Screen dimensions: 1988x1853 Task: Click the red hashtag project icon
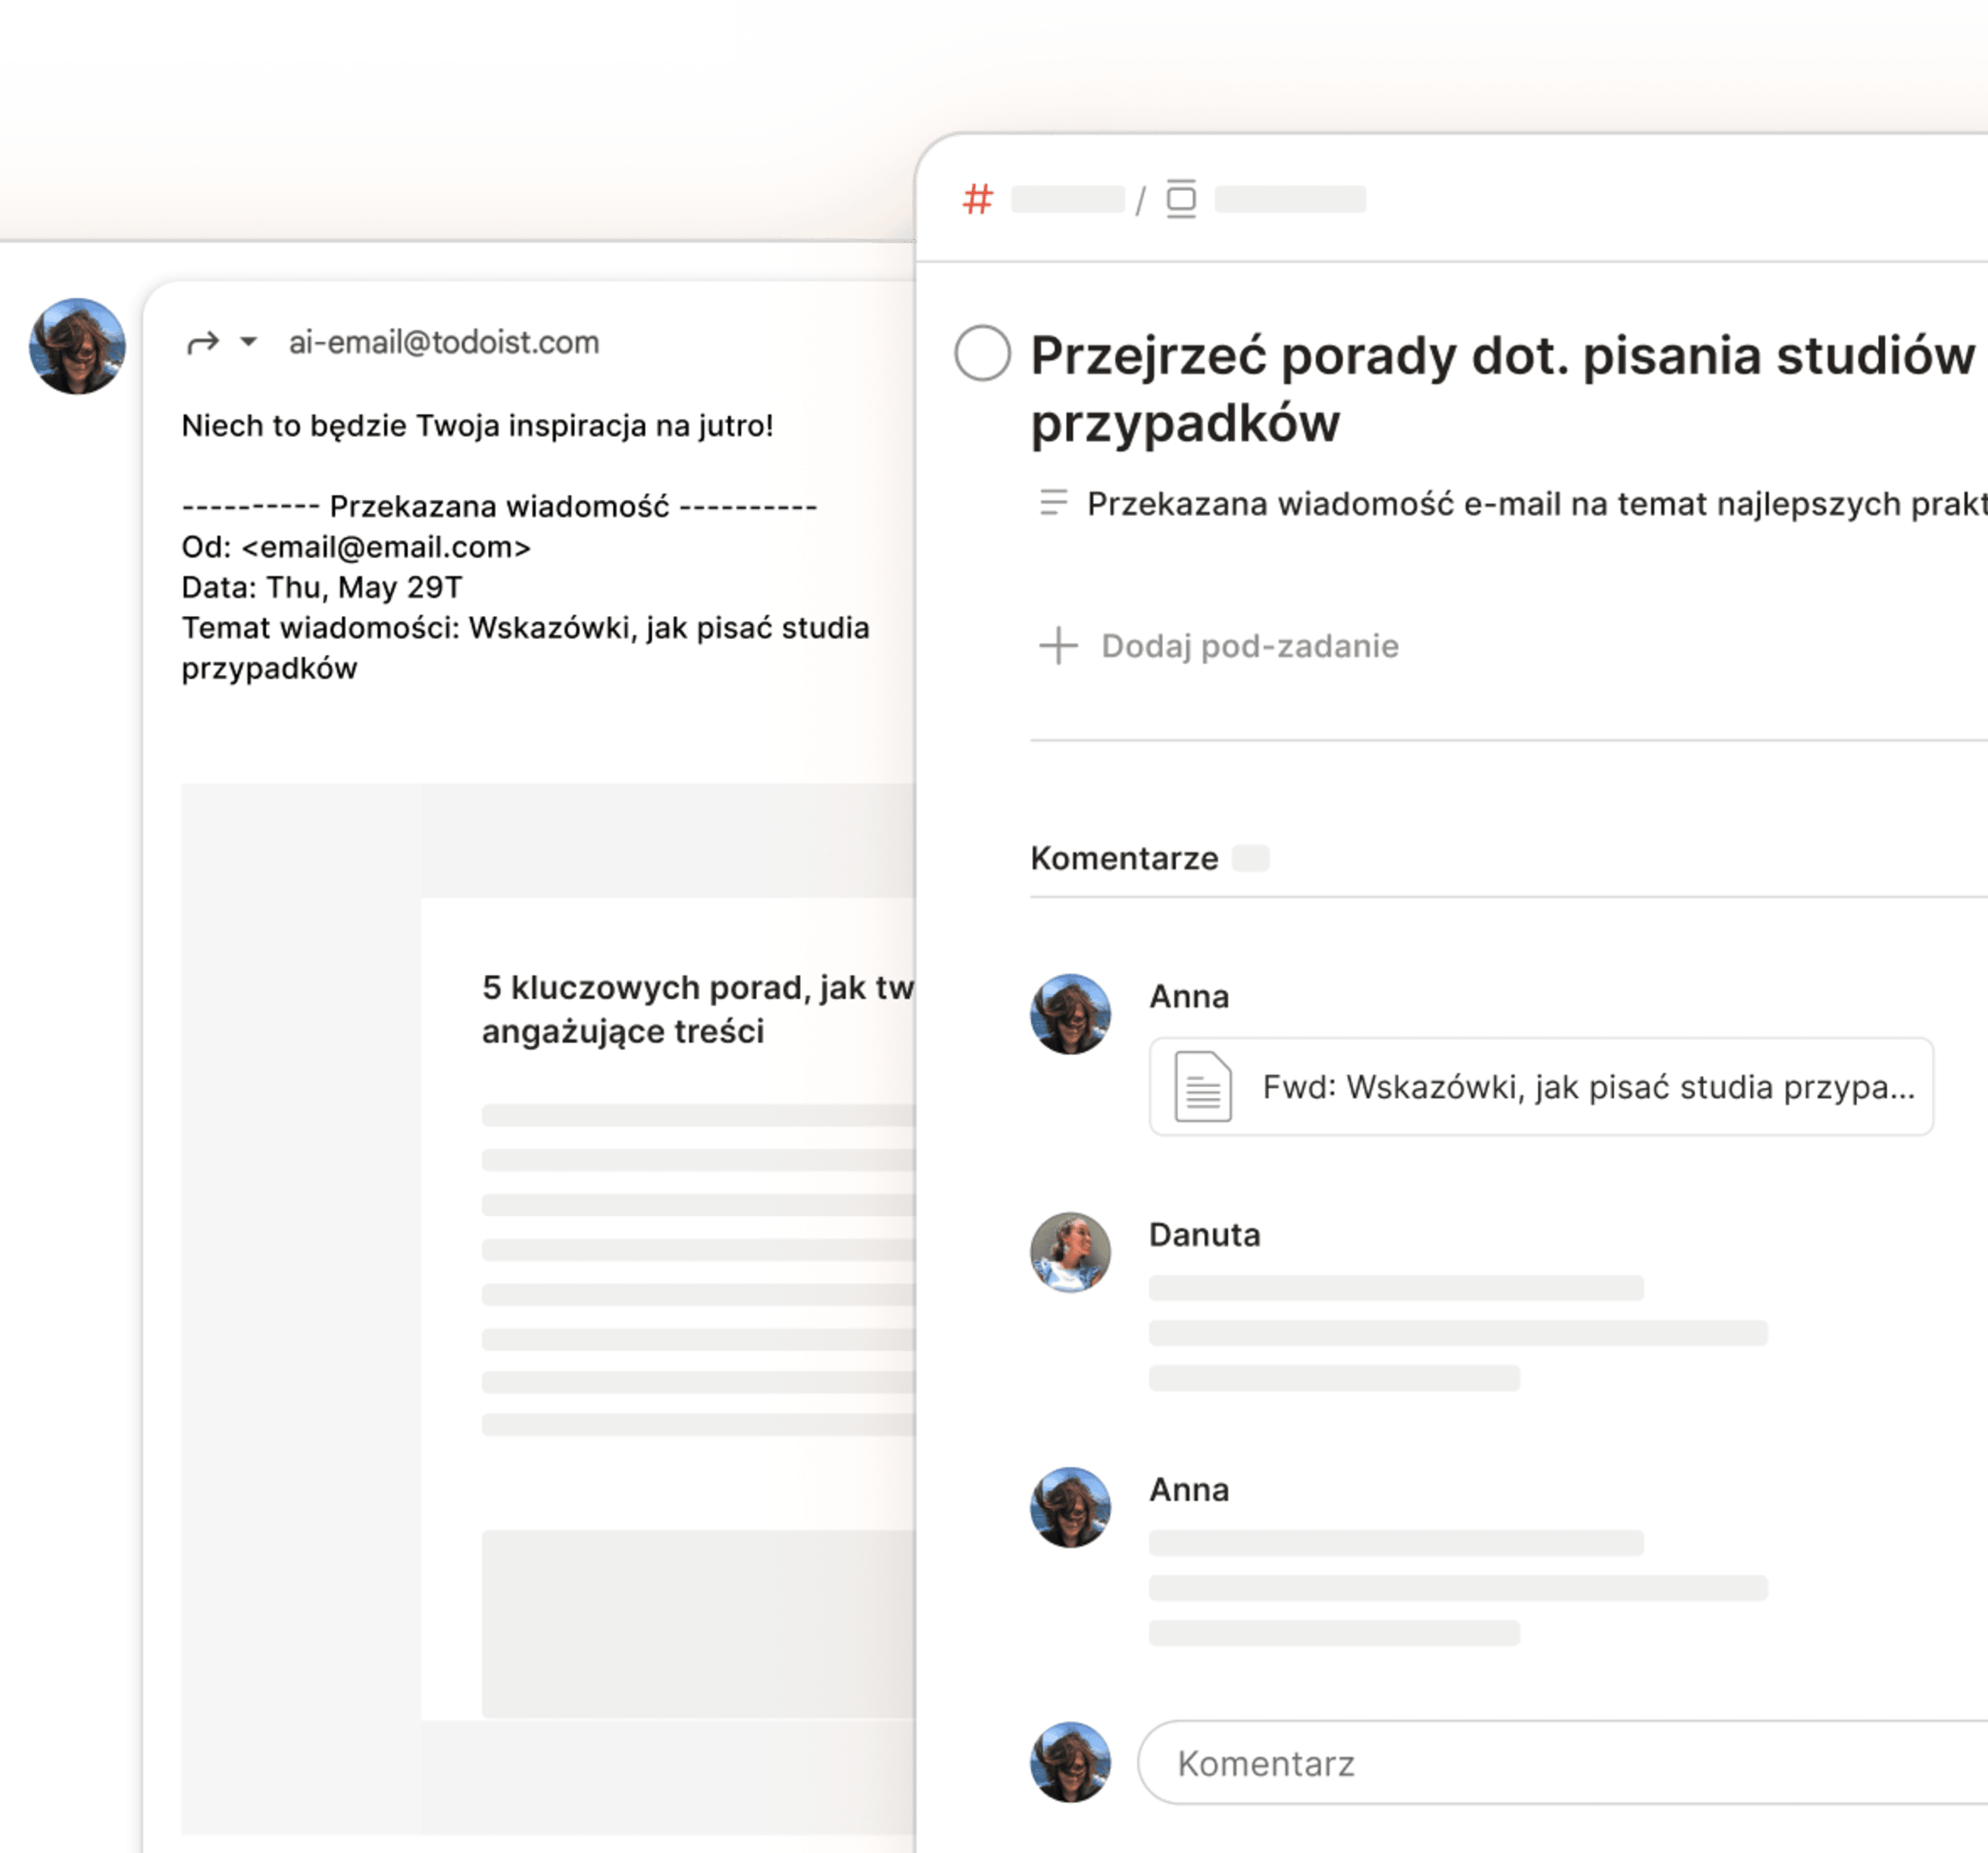coord(977,199)
